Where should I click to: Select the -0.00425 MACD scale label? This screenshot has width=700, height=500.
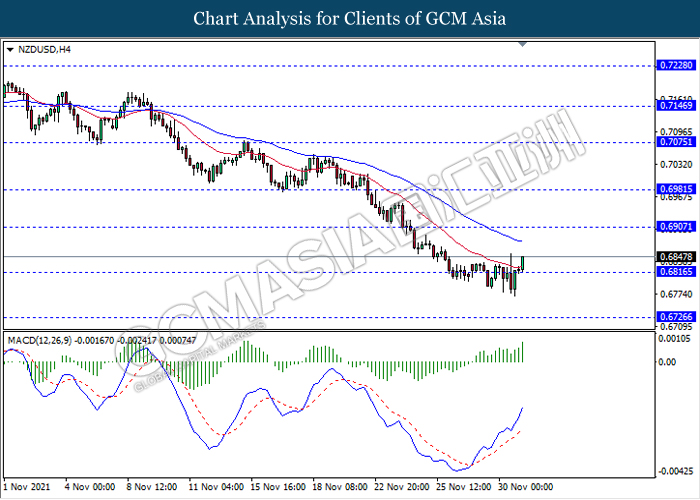point(672,471)
